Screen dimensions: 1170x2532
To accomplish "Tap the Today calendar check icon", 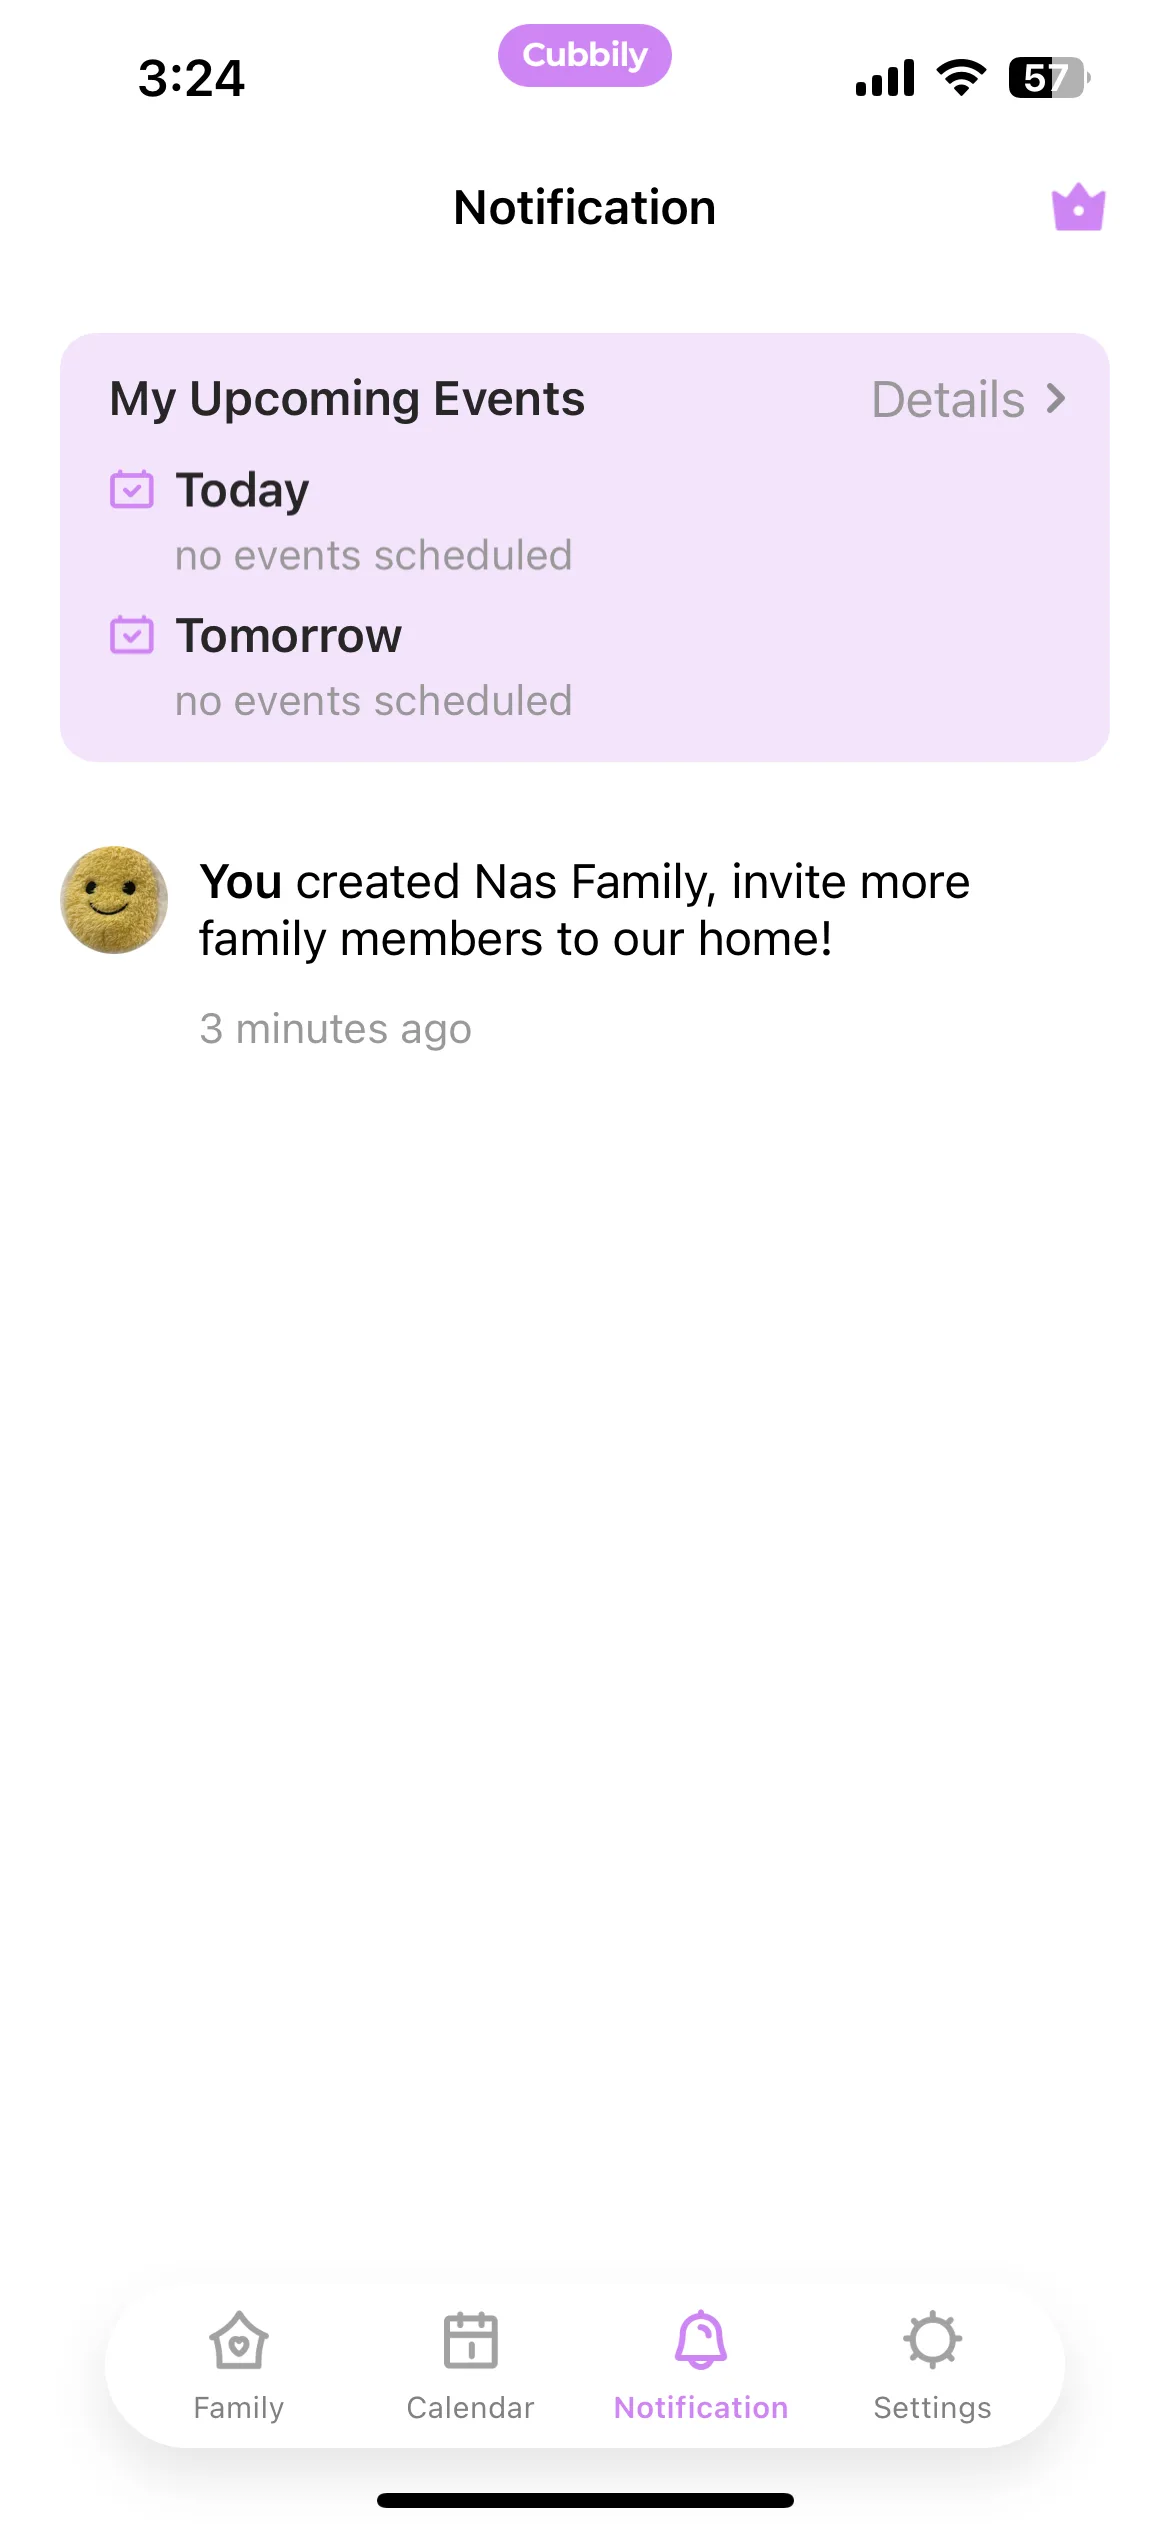I will point(132,489).
